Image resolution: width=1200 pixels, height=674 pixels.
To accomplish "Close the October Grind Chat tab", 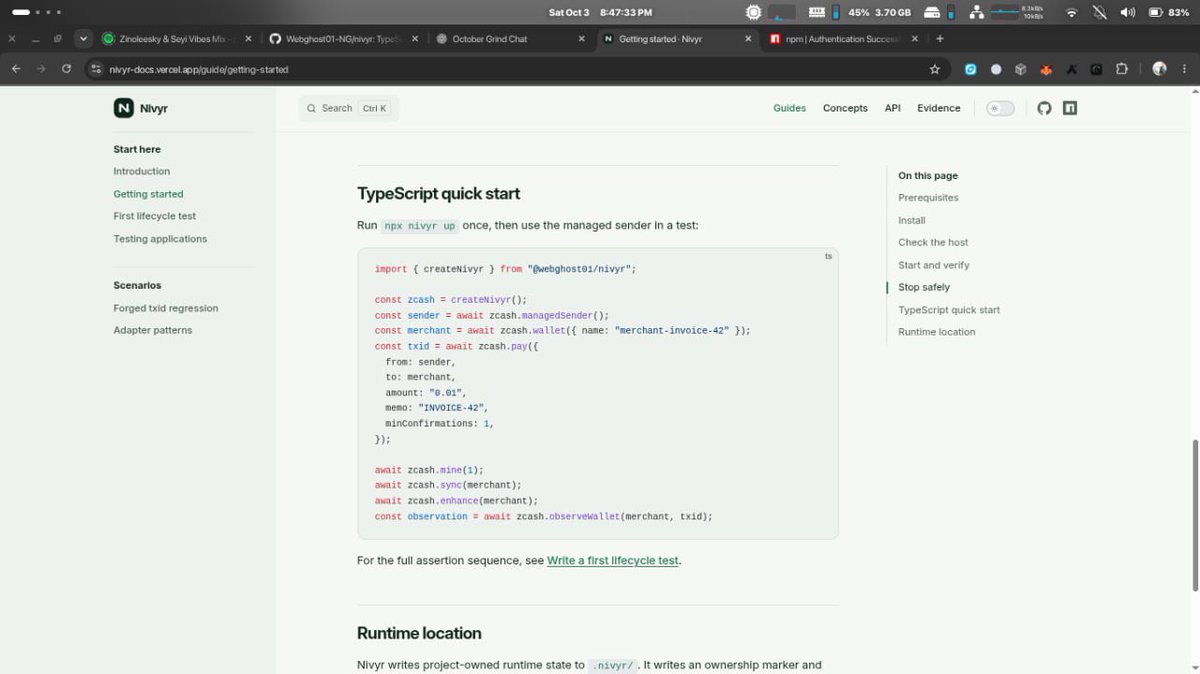I will 582,39.
